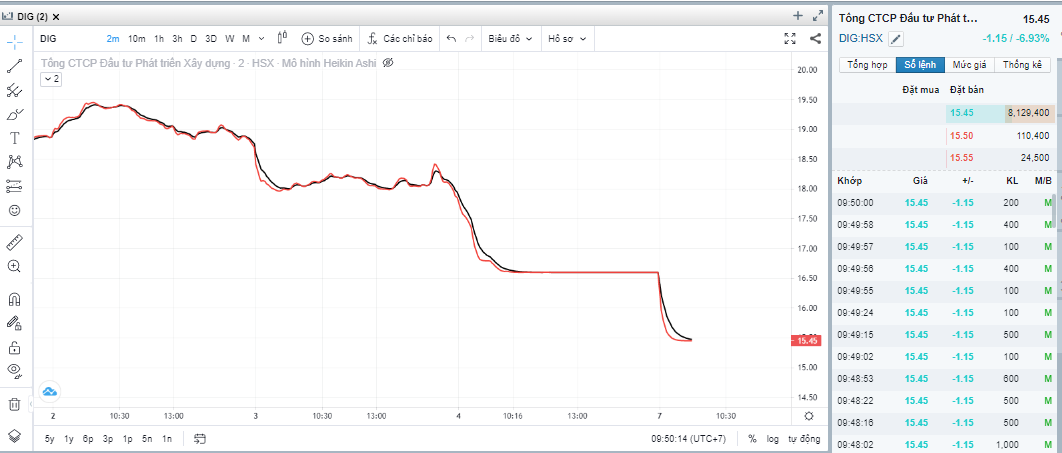Select the Text annotation tool
This screenshot has height=453, width=1062.
15,138
